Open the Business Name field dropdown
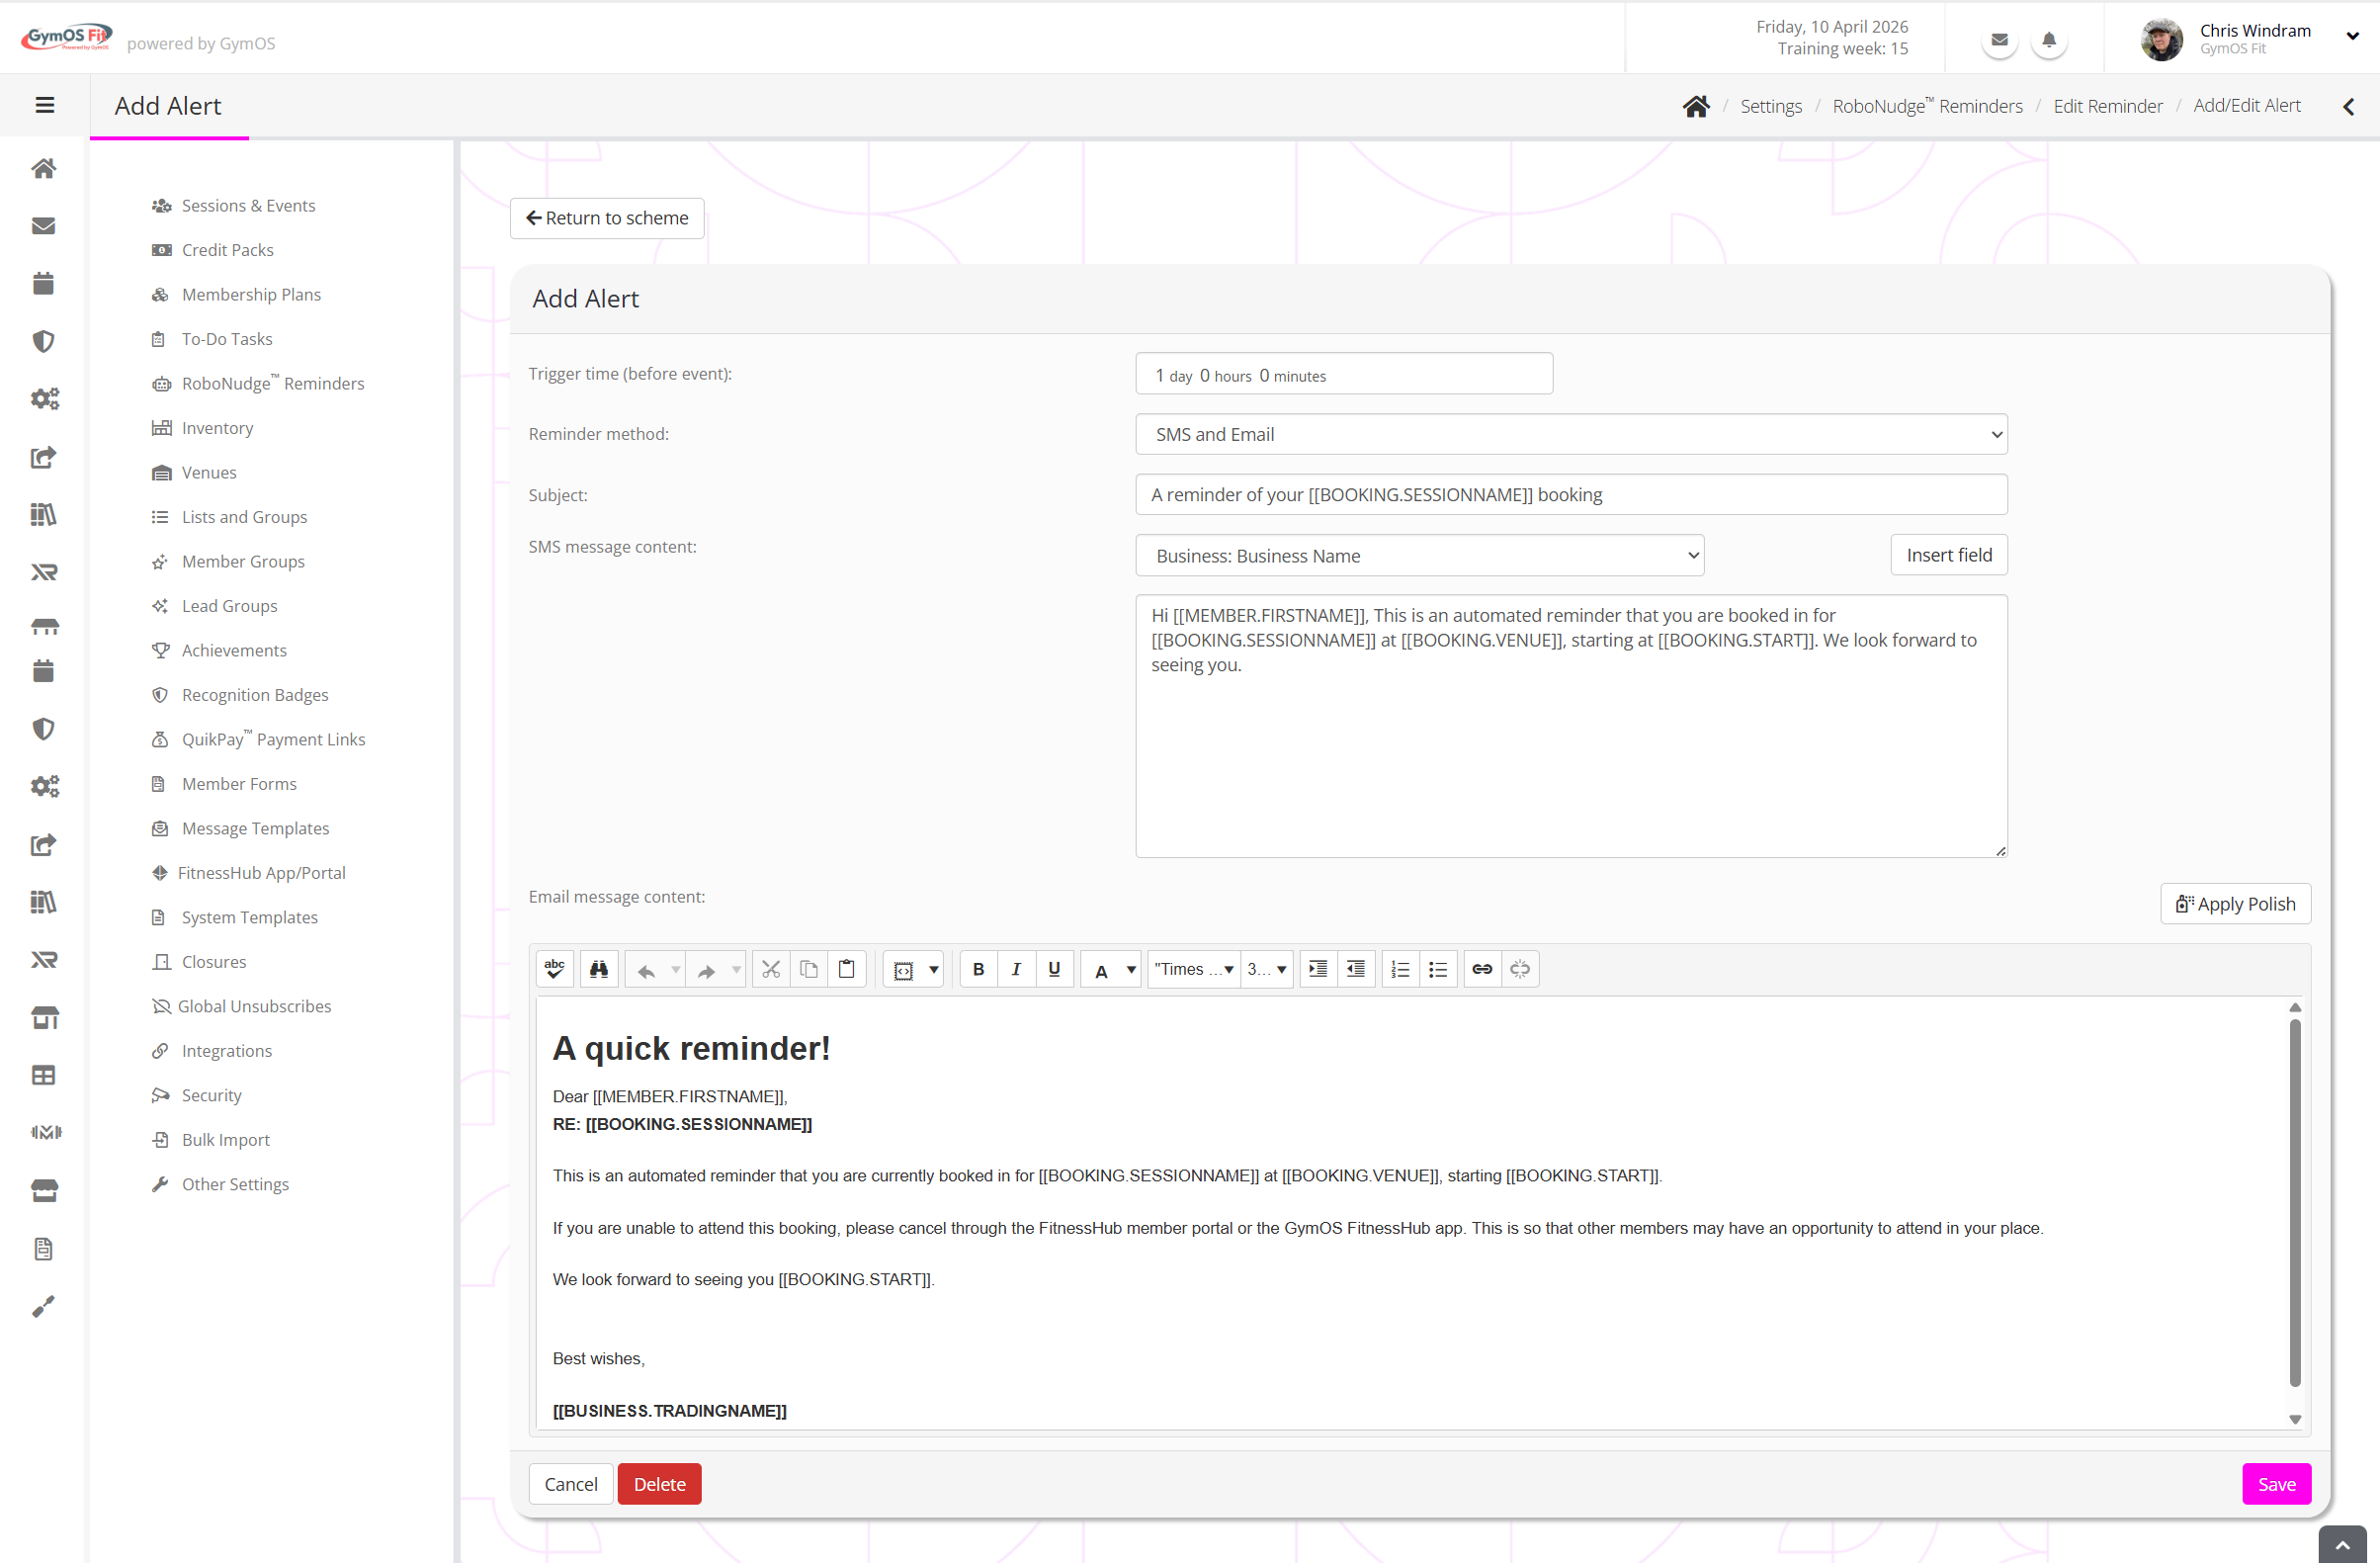 pos(1419,556)
